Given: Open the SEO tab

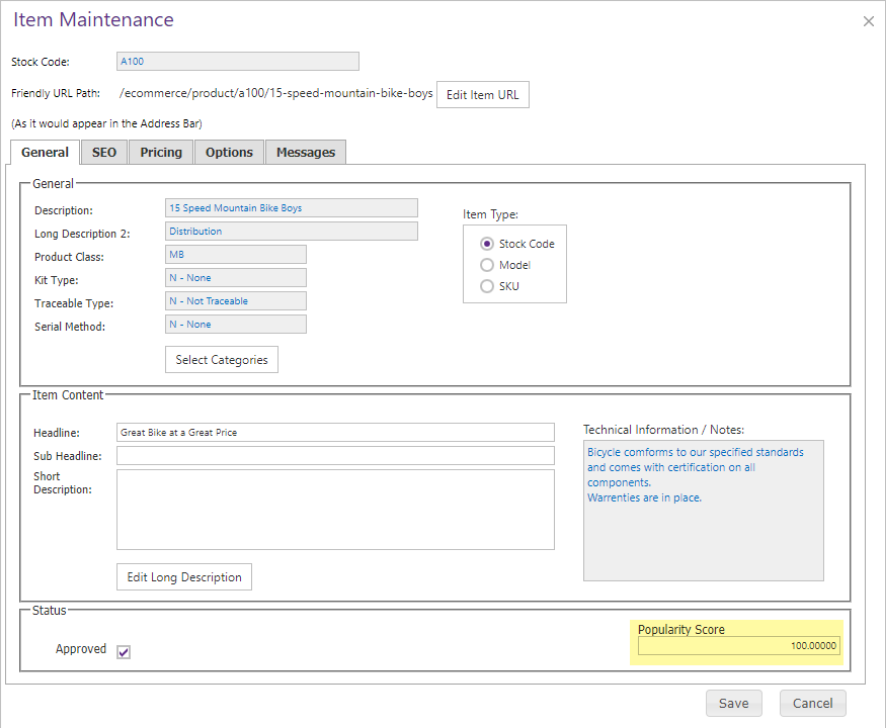Looking at the screenshot, I should (104, 152).
